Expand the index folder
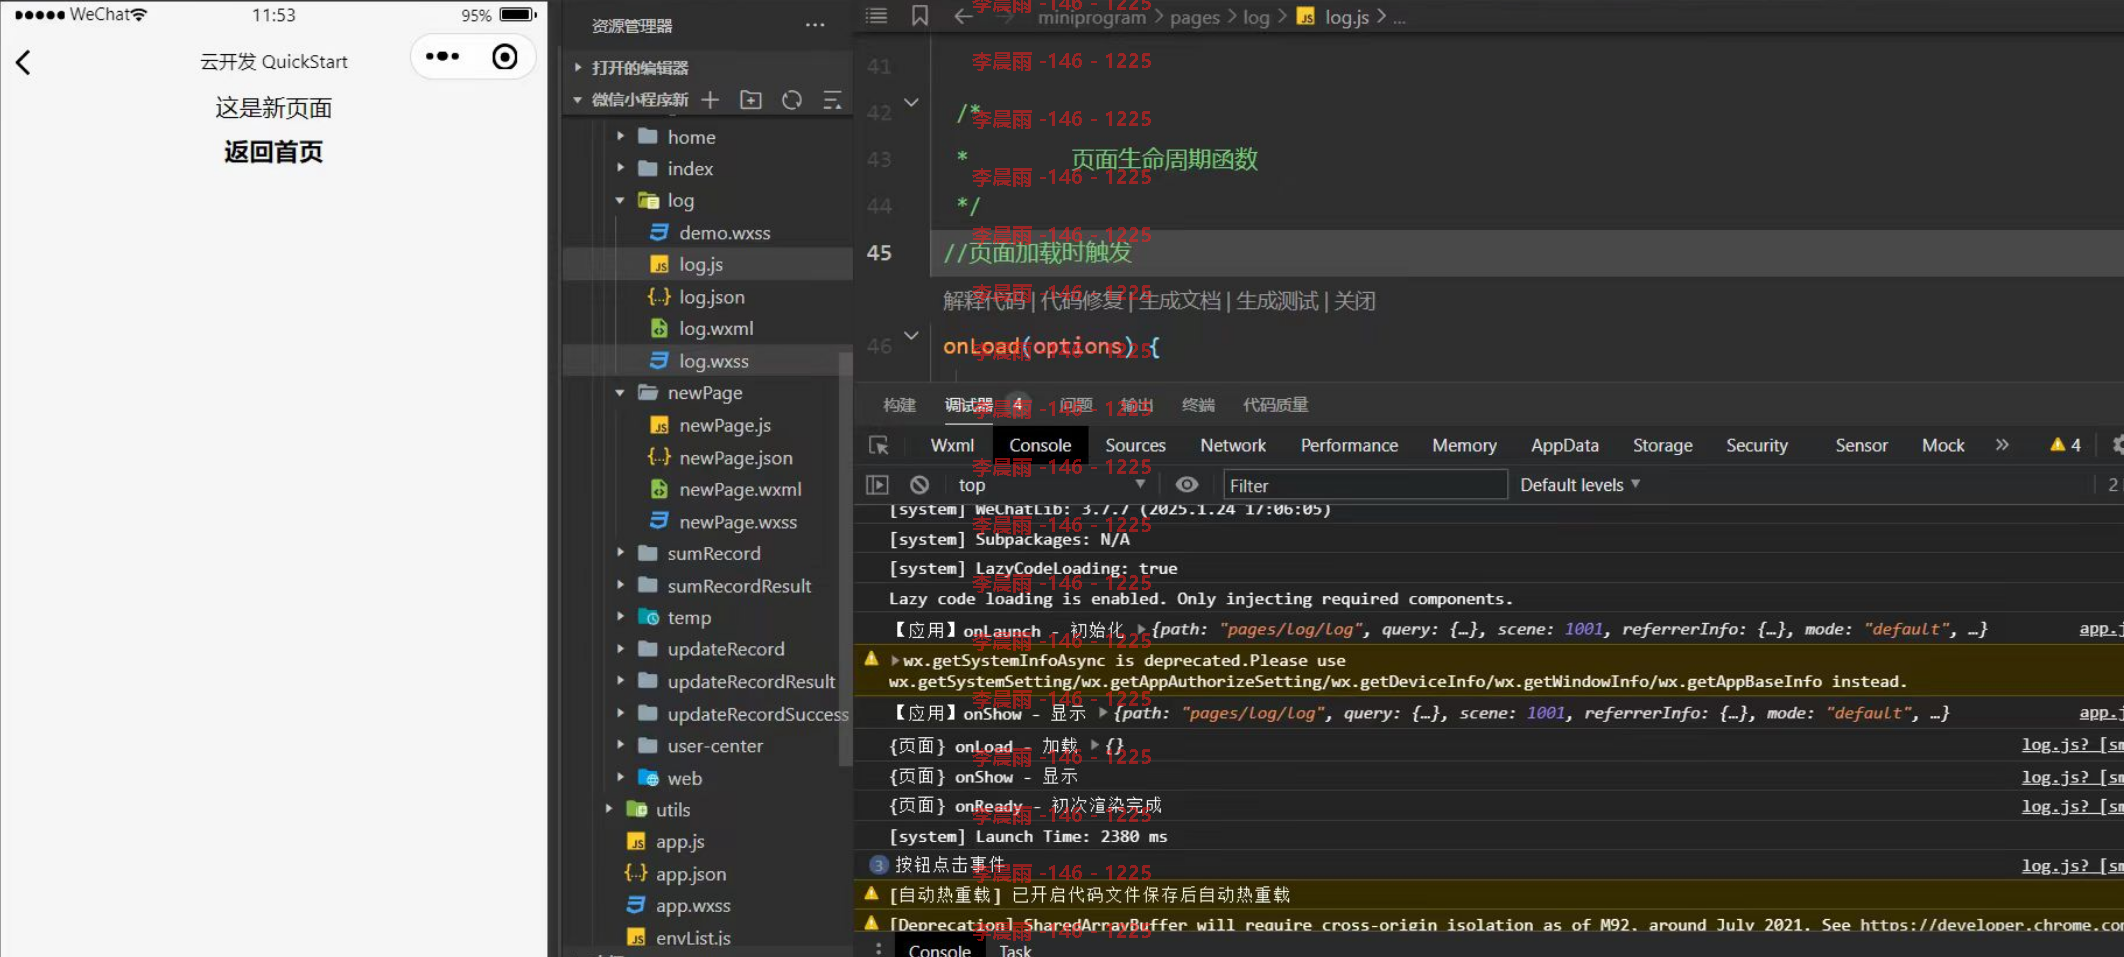 (x=620, y=169)
